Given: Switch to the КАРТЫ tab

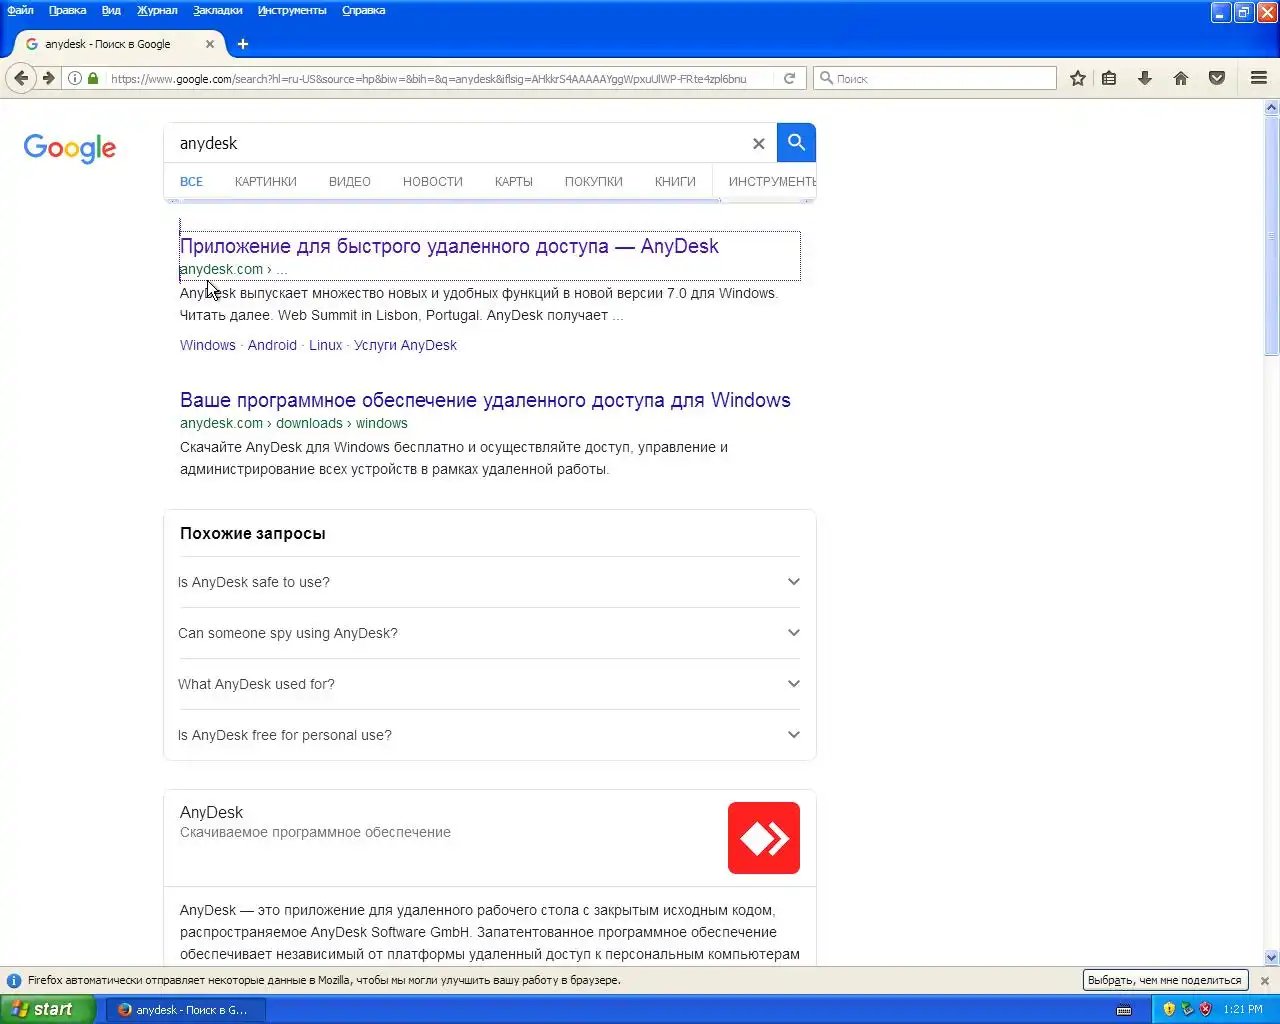Looking at the screenshot, I should tap(514, 182).
